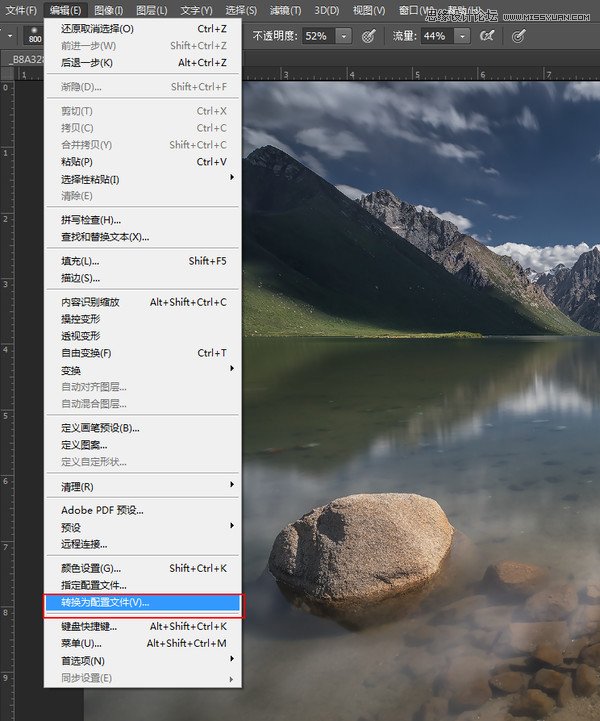Click the opacity value field showing 52%
The width and height of the screenshot is (600, 721).
[x=319, y=36]
